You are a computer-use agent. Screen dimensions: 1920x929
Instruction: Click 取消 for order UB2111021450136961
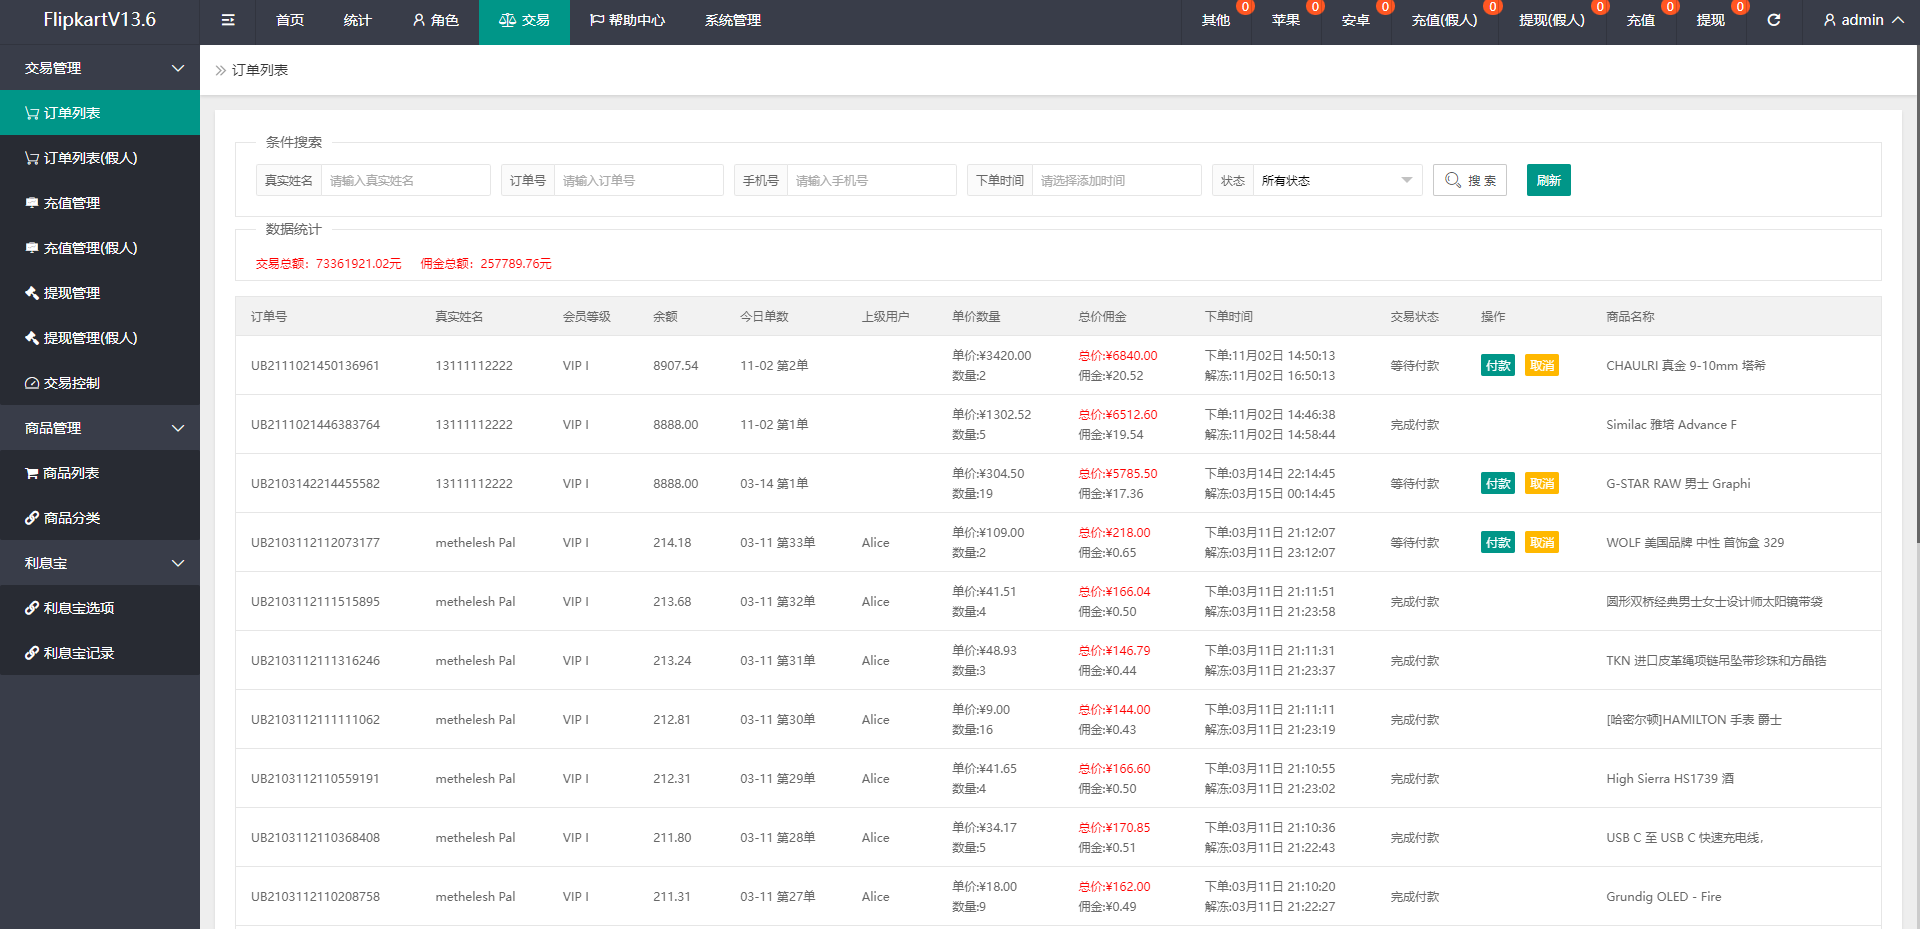1542,366
